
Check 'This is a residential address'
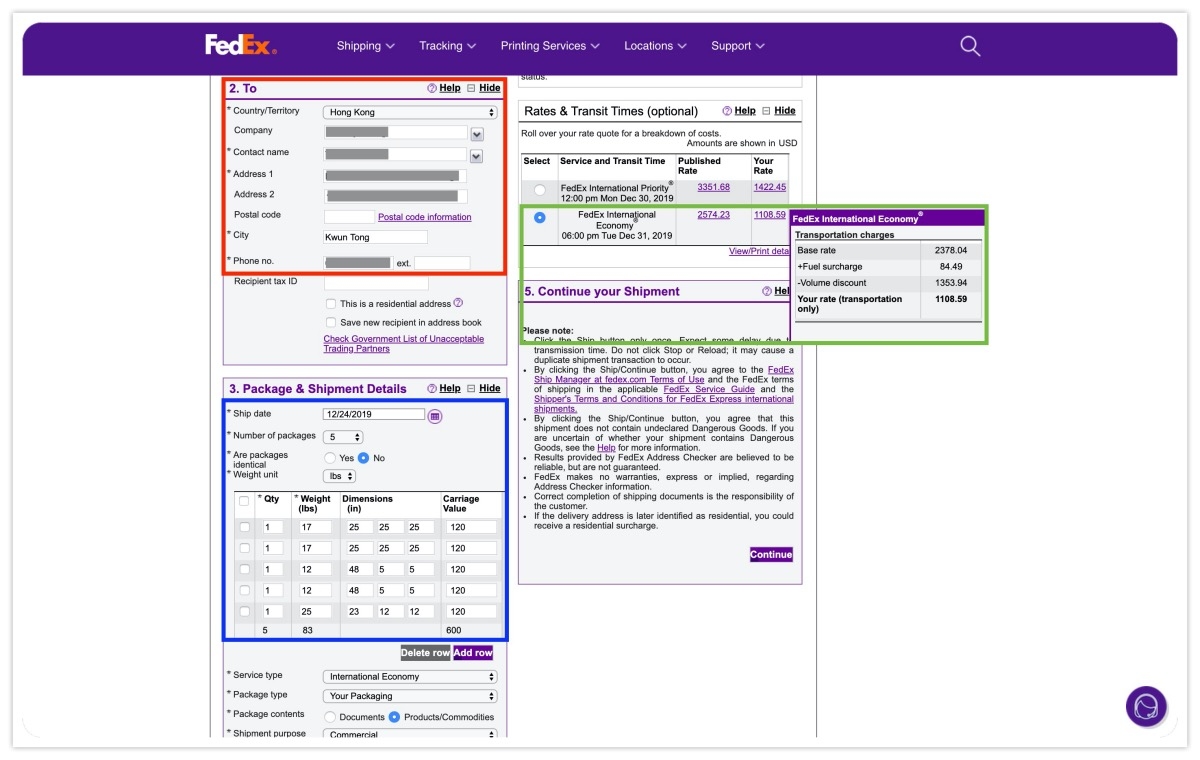point(331,304)
